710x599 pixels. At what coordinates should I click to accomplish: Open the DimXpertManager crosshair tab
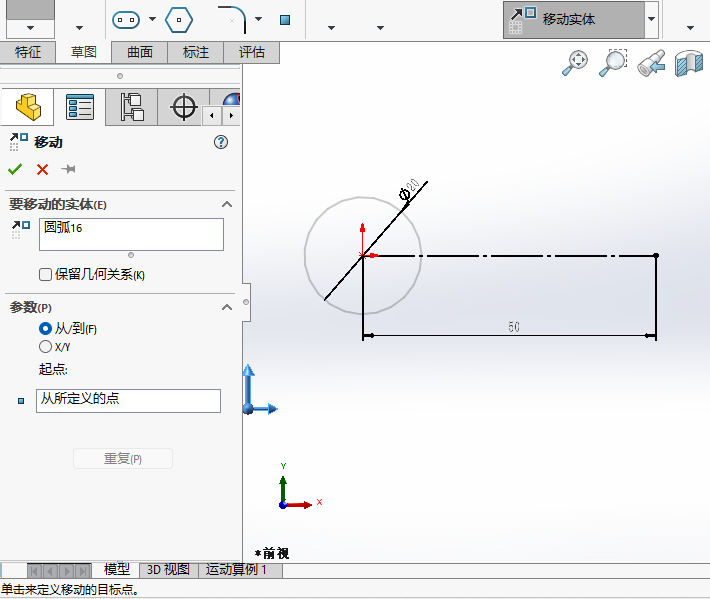click(x=184, y=107)
